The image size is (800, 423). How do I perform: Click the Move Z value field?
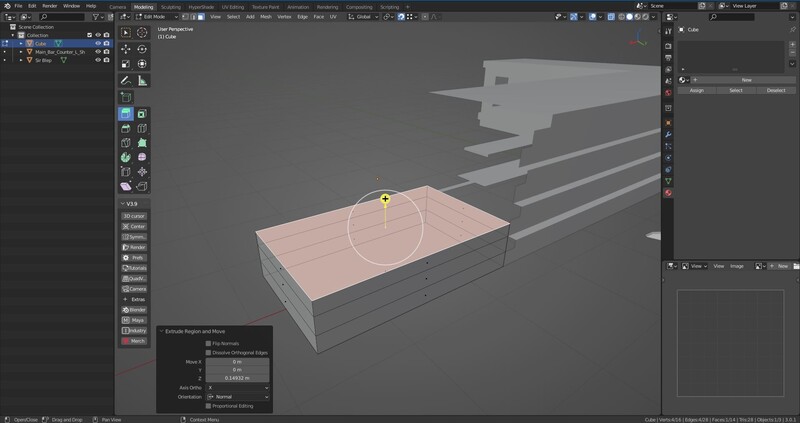[x=237, y=378]
